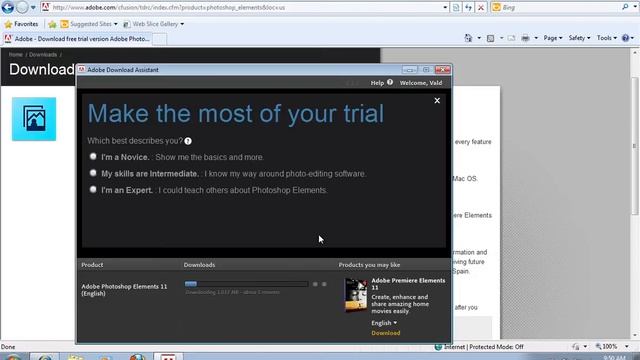Viewport: 640px width, 360px height.
Task: Click the browser Forward arrow button
Action: (x=22, y=7)
